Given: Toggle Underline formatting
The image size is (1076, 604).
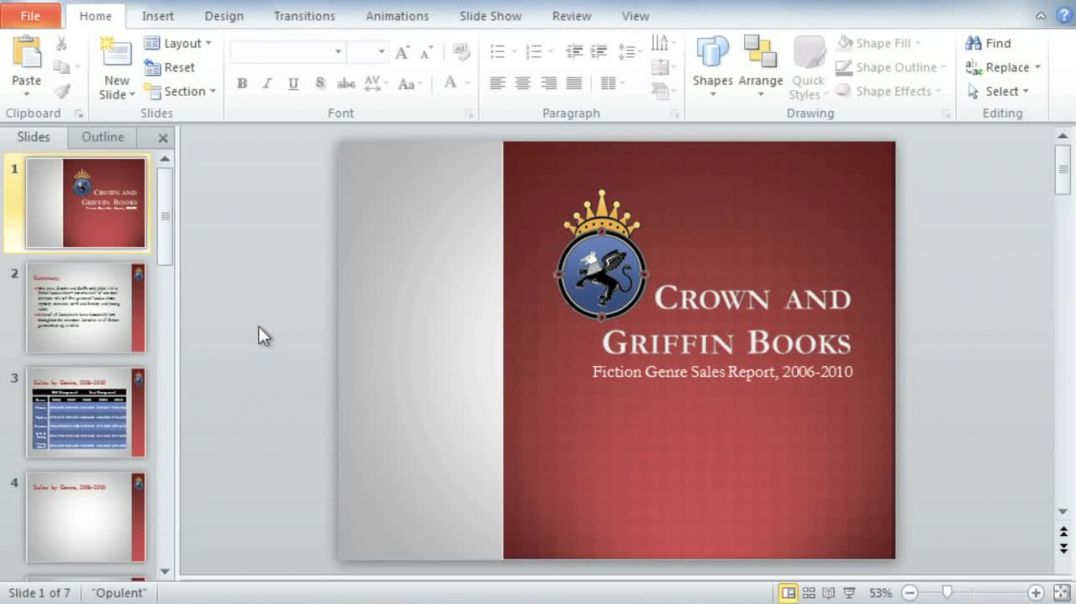Looking at the screenshot, I should (x=293, y=84).
